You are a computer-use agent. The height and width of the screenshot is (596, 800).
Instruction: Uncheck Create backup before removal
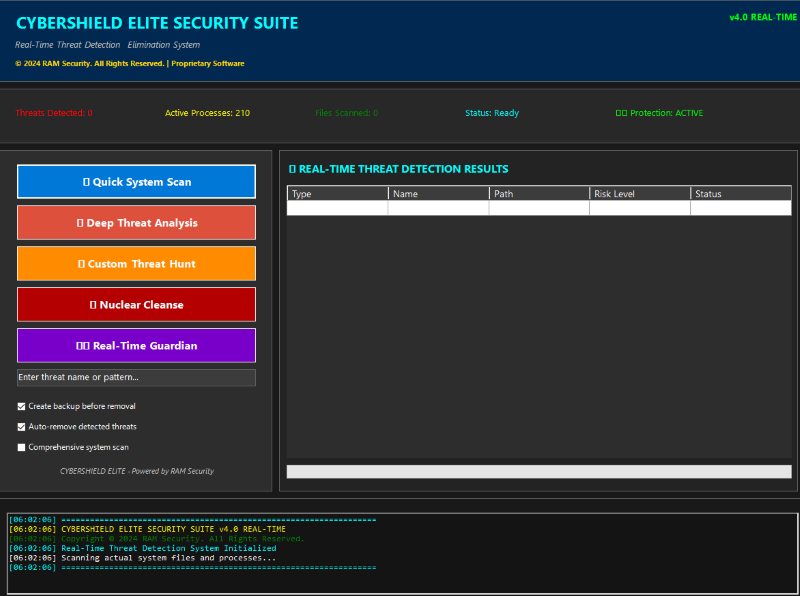(x=21, y=406)
